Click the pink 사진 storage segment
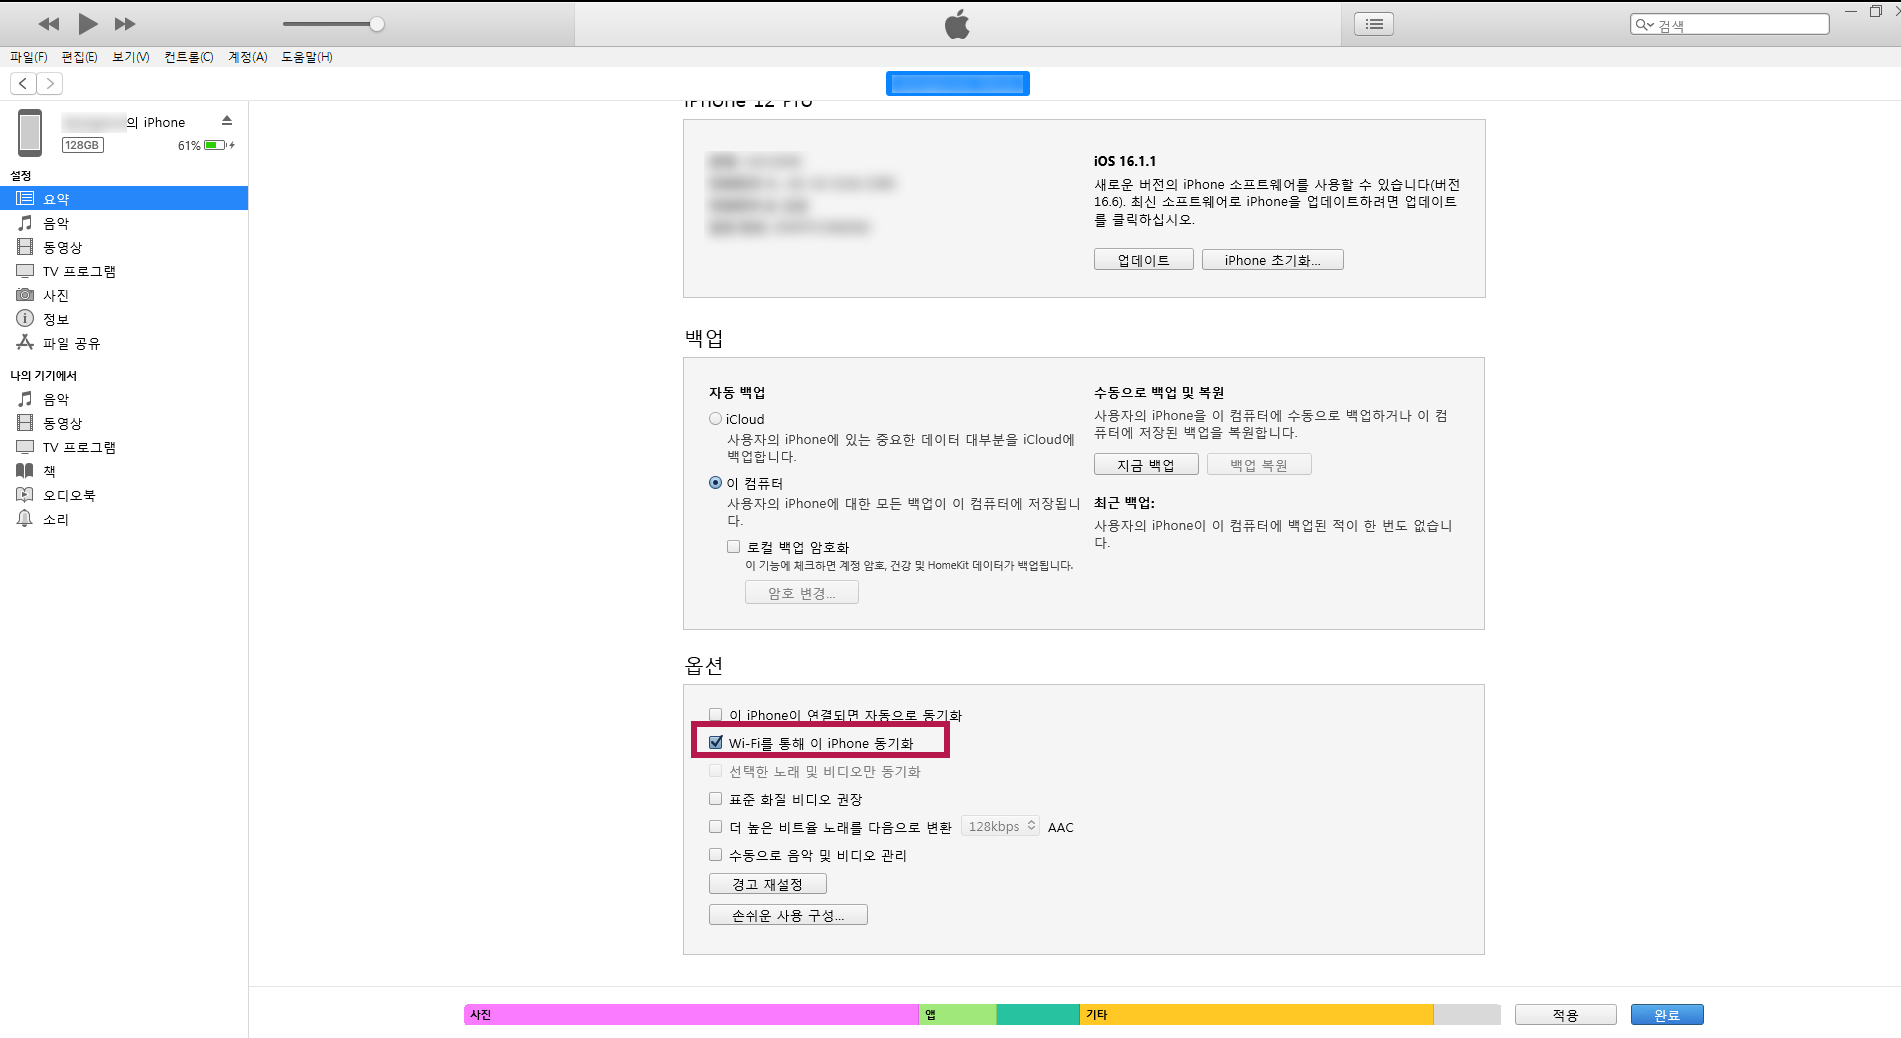Screen dimensions: 1901x1038 coord(691,1014)
